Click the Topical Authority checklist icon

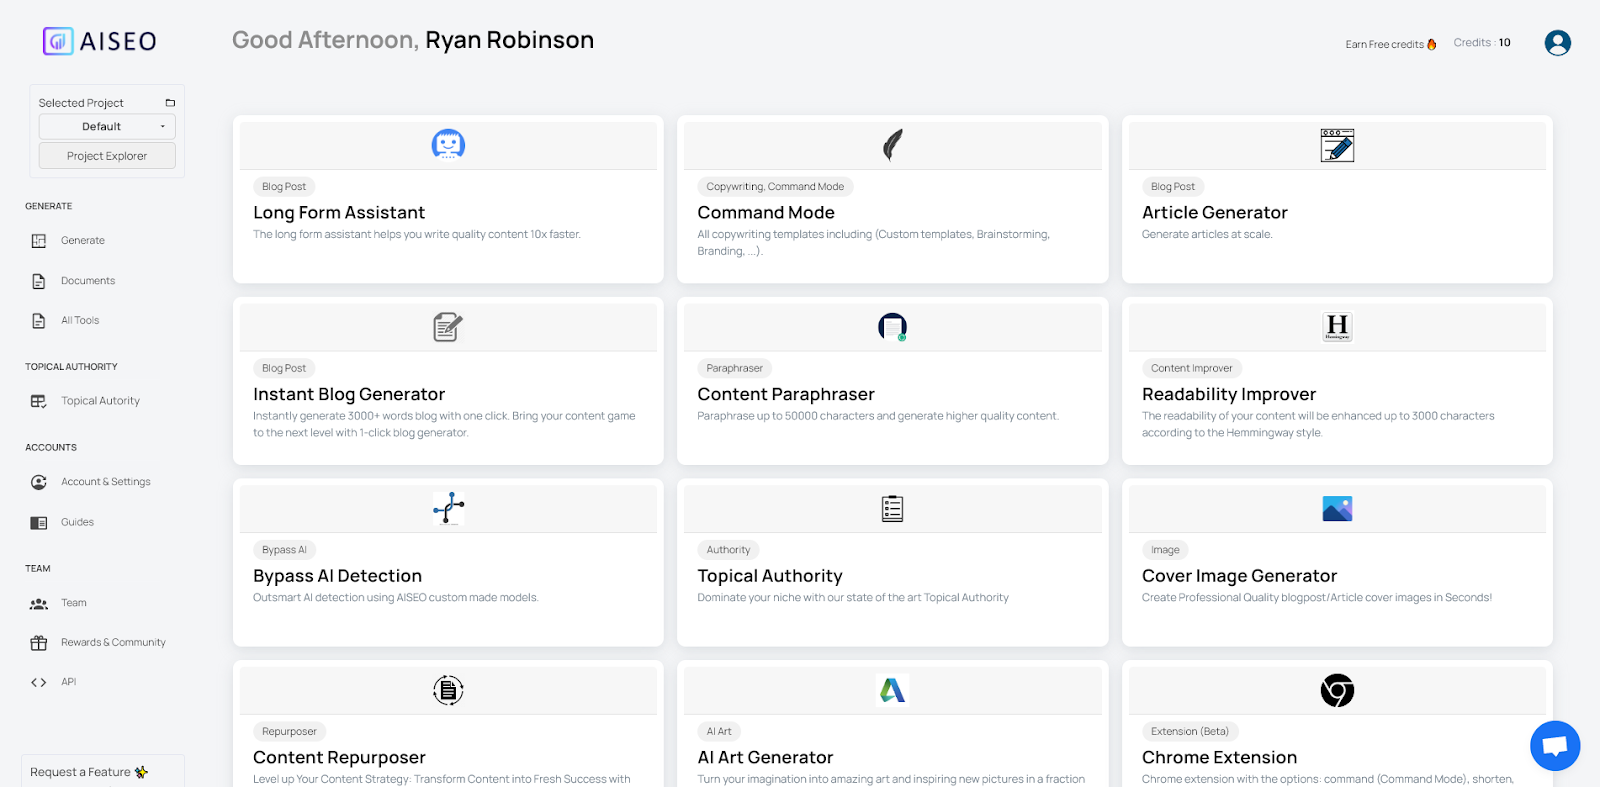(x=893, y=509)
